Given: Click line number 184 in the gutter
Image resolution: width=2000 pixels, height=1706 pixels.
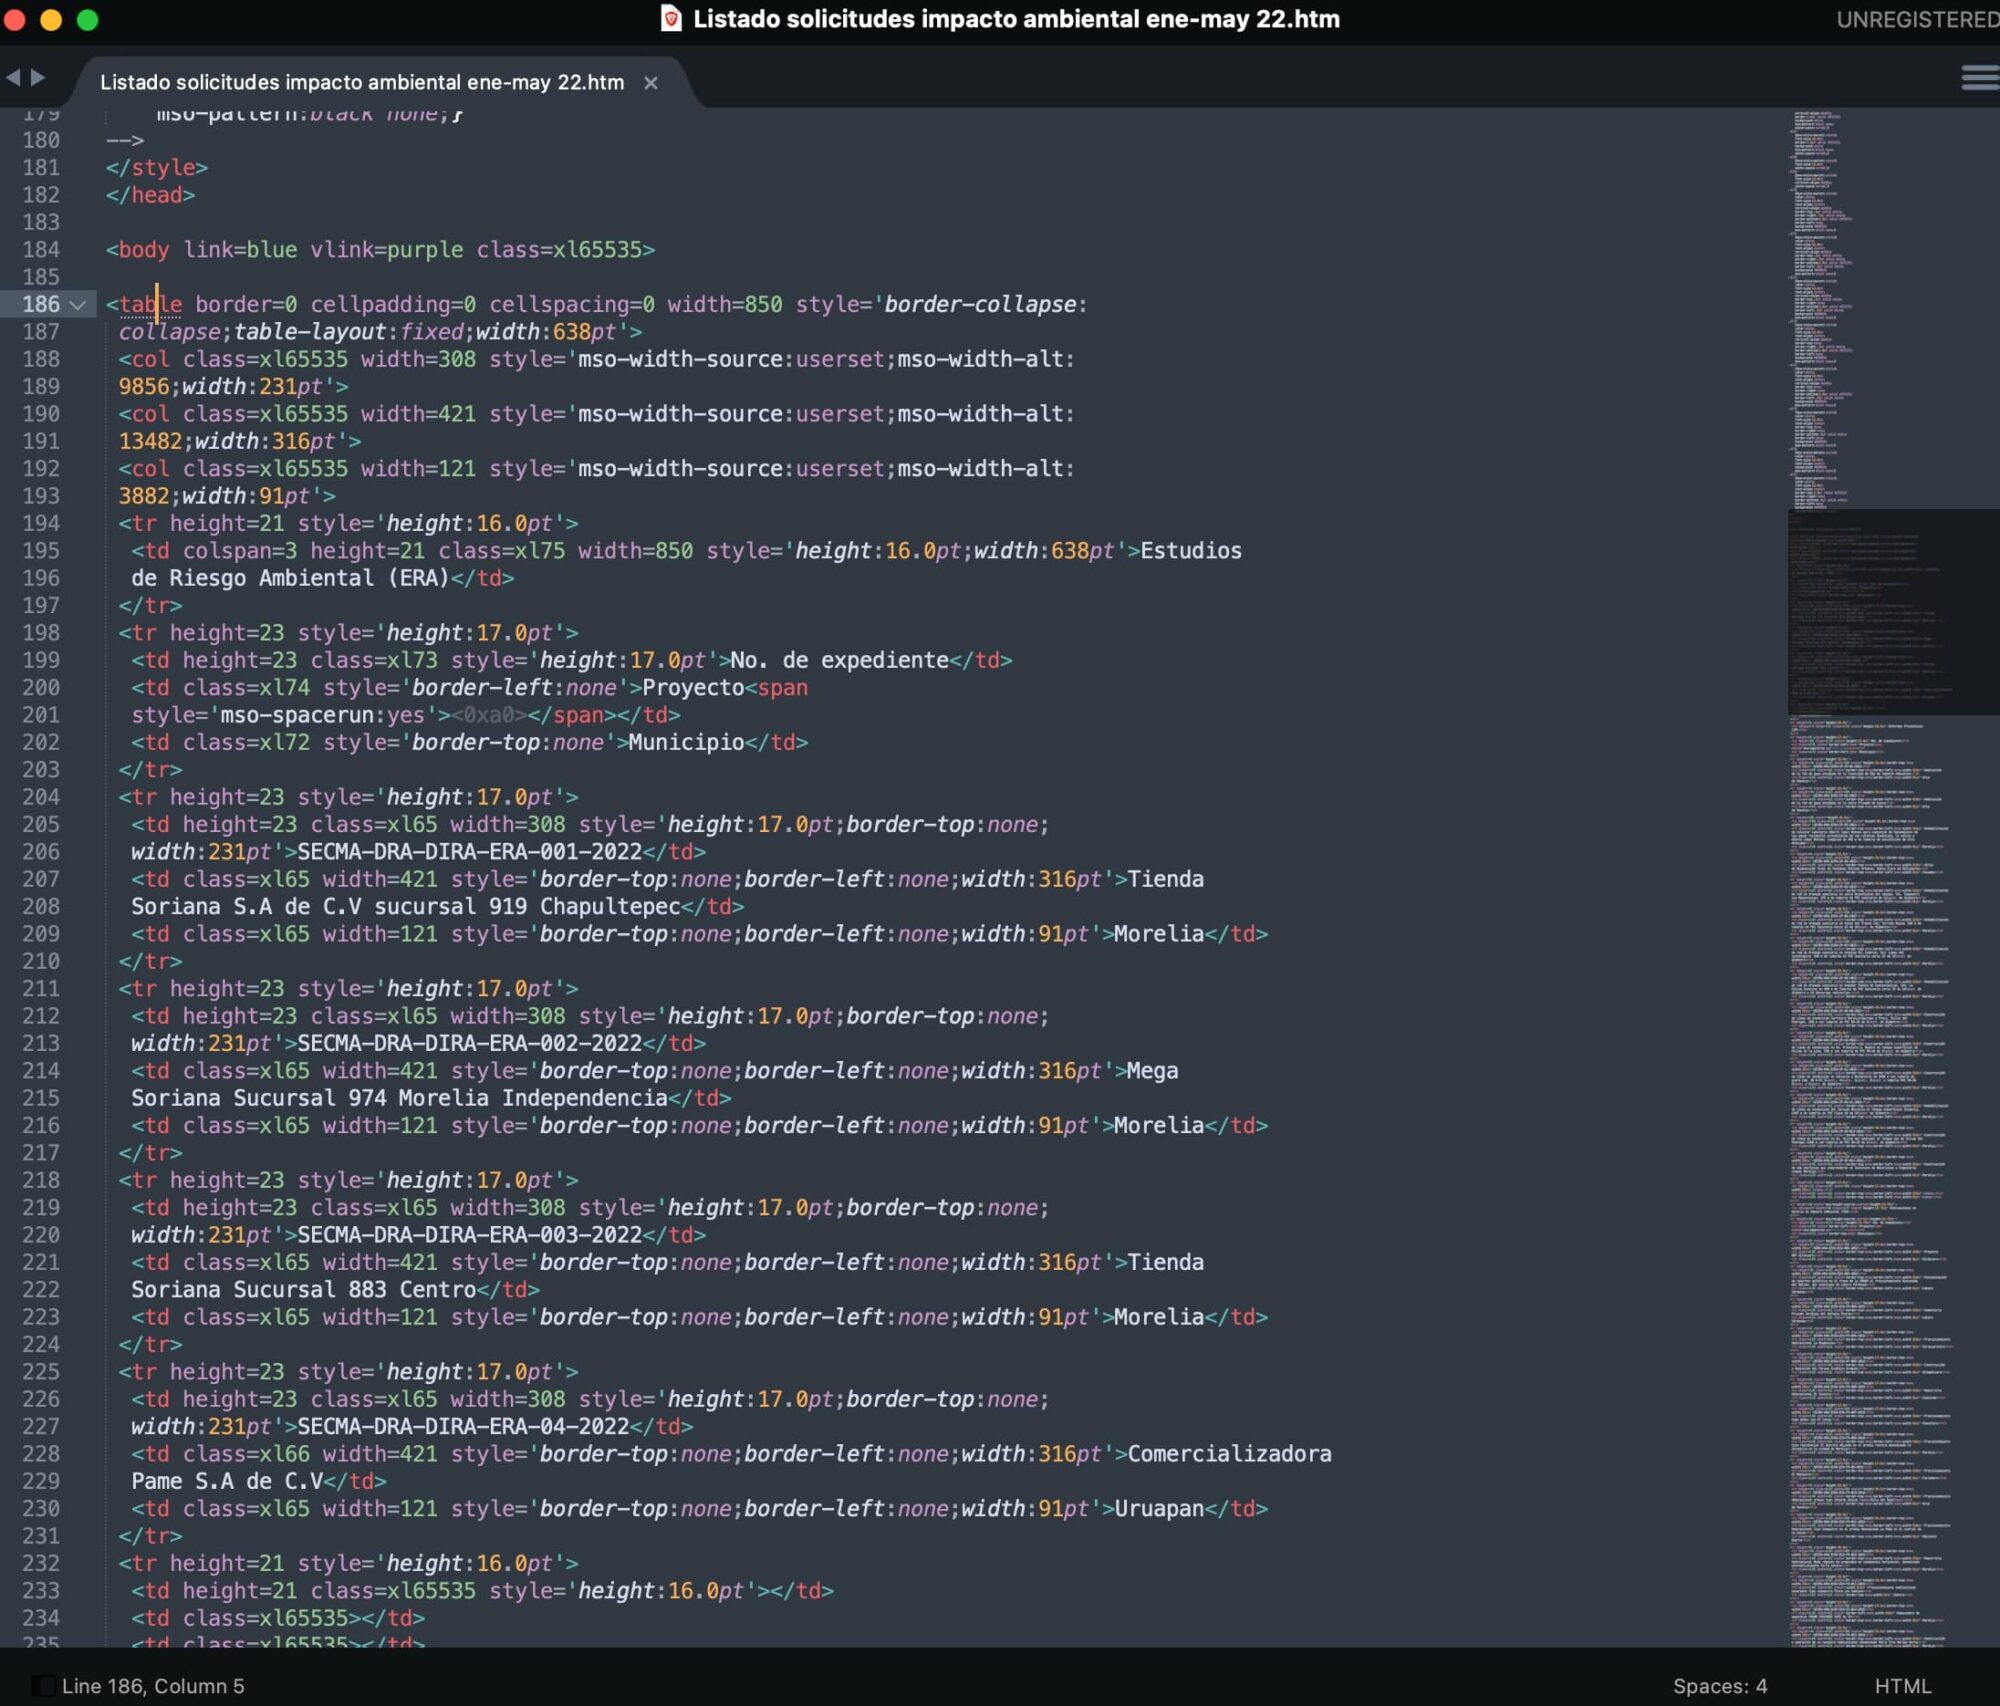Looking at the screenshot, I should pos(41,249).
